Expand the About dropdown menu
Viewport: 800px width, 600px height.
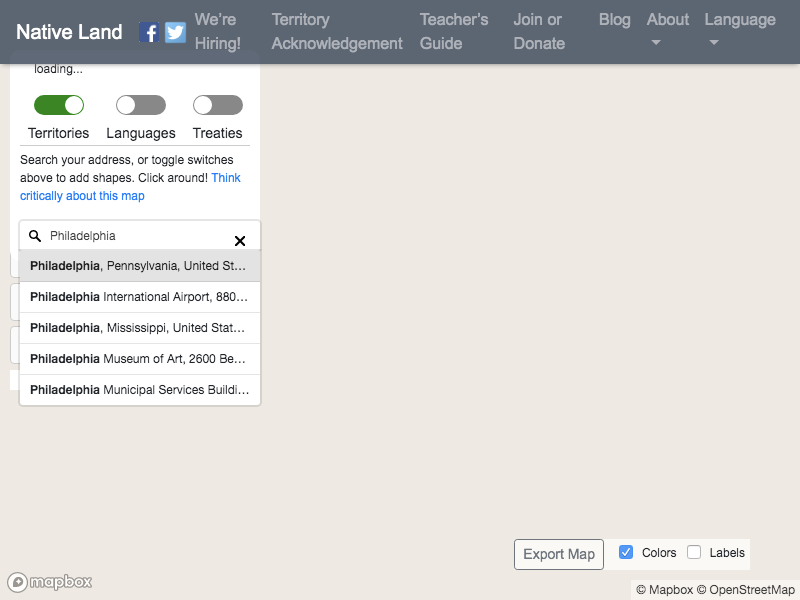click(667, 31)
